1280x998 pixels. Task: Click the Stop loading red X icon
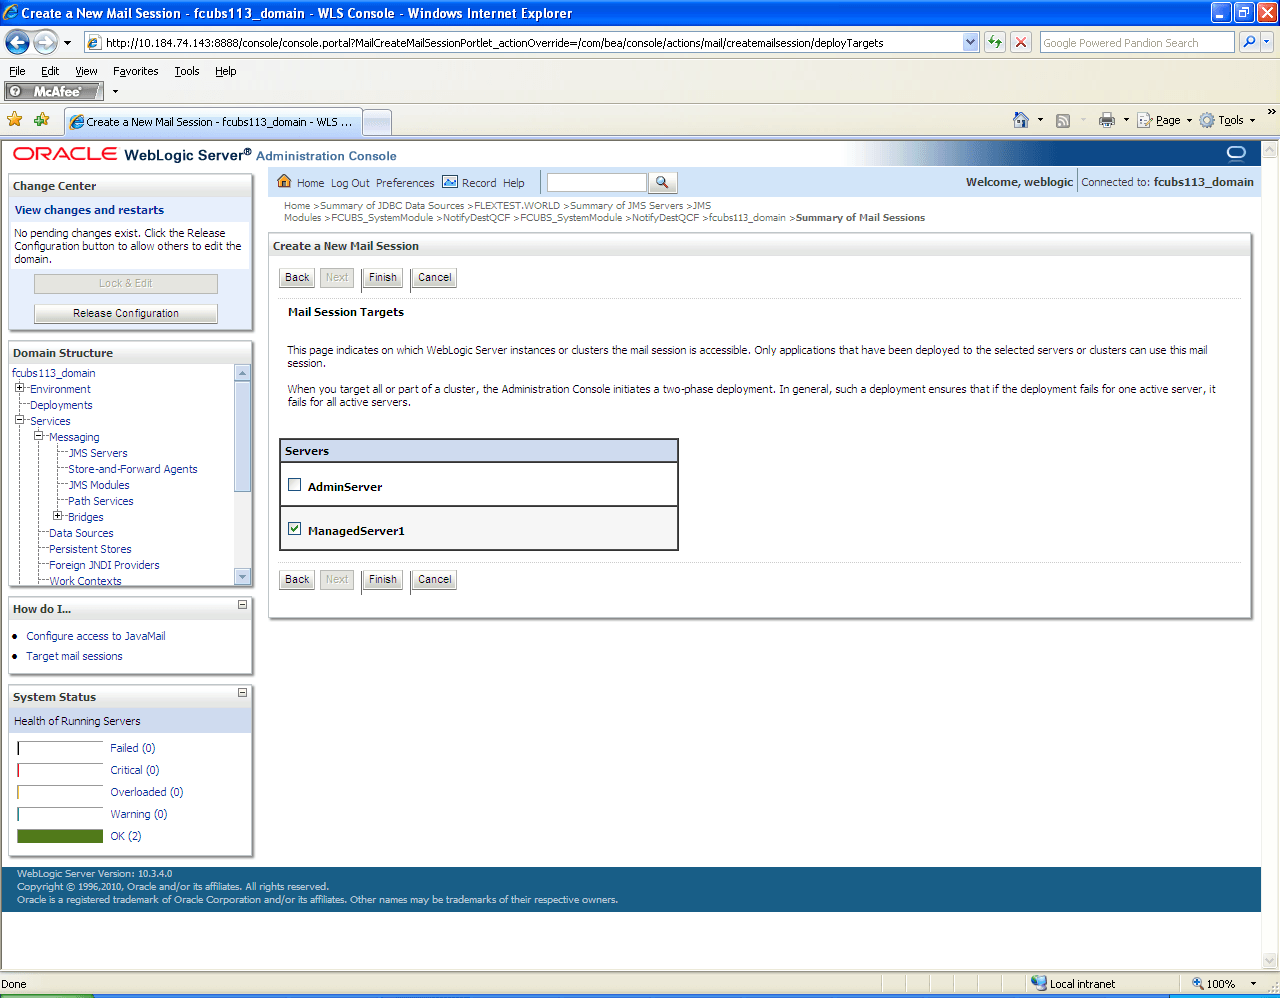(1020, 42)
